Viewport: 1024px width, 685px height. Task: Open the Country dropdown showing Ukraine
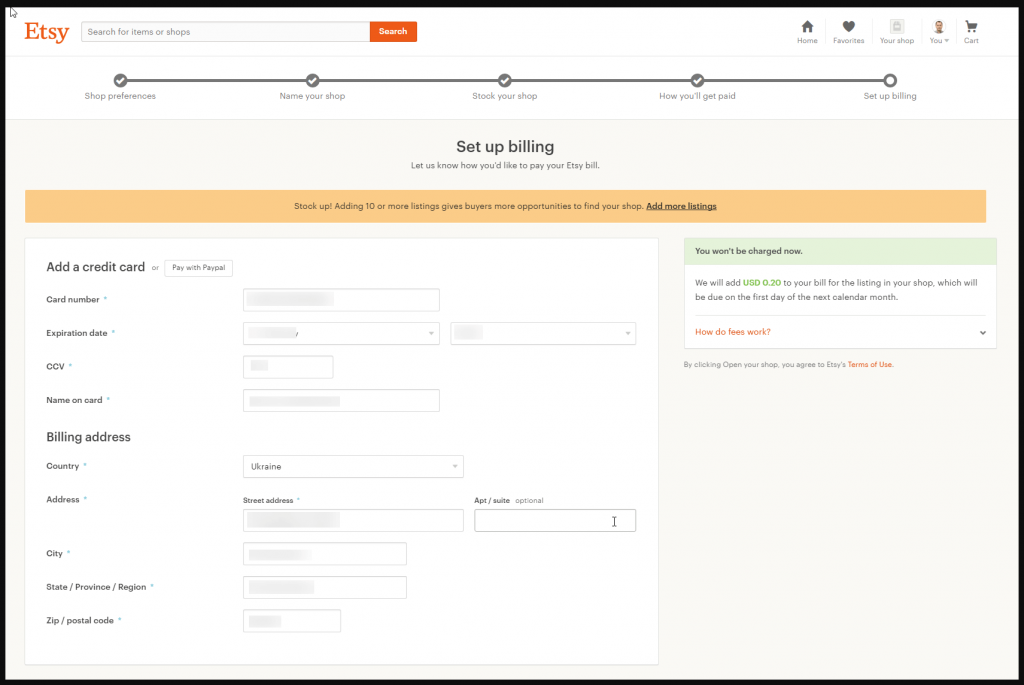(353, 466)
